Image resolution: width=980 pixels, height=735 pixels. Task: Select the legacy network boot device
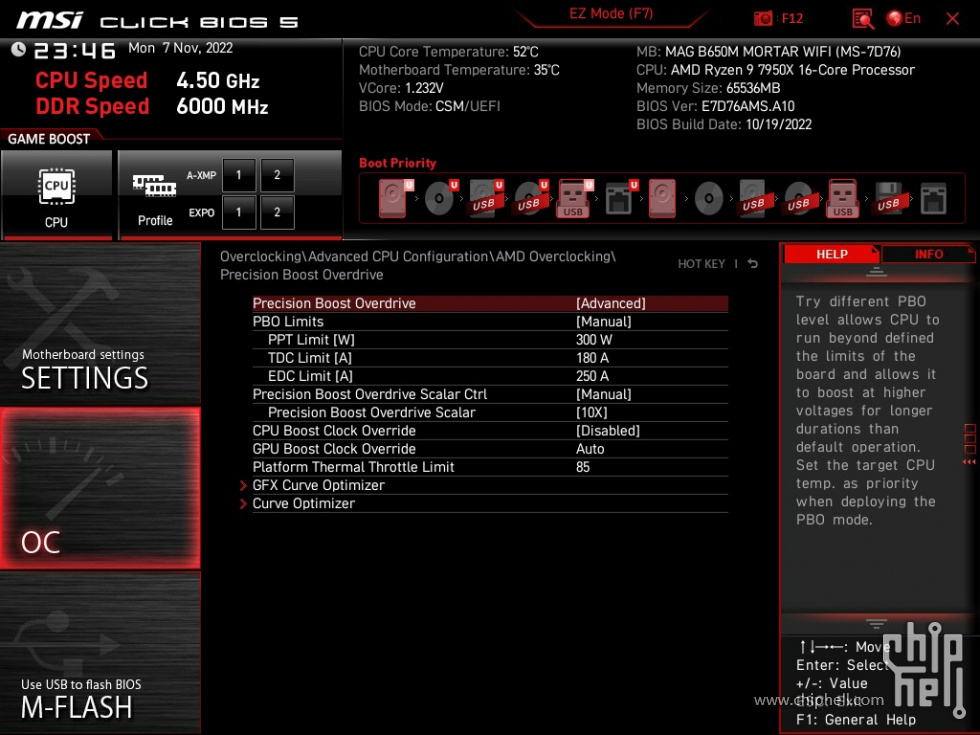[934, 199]
